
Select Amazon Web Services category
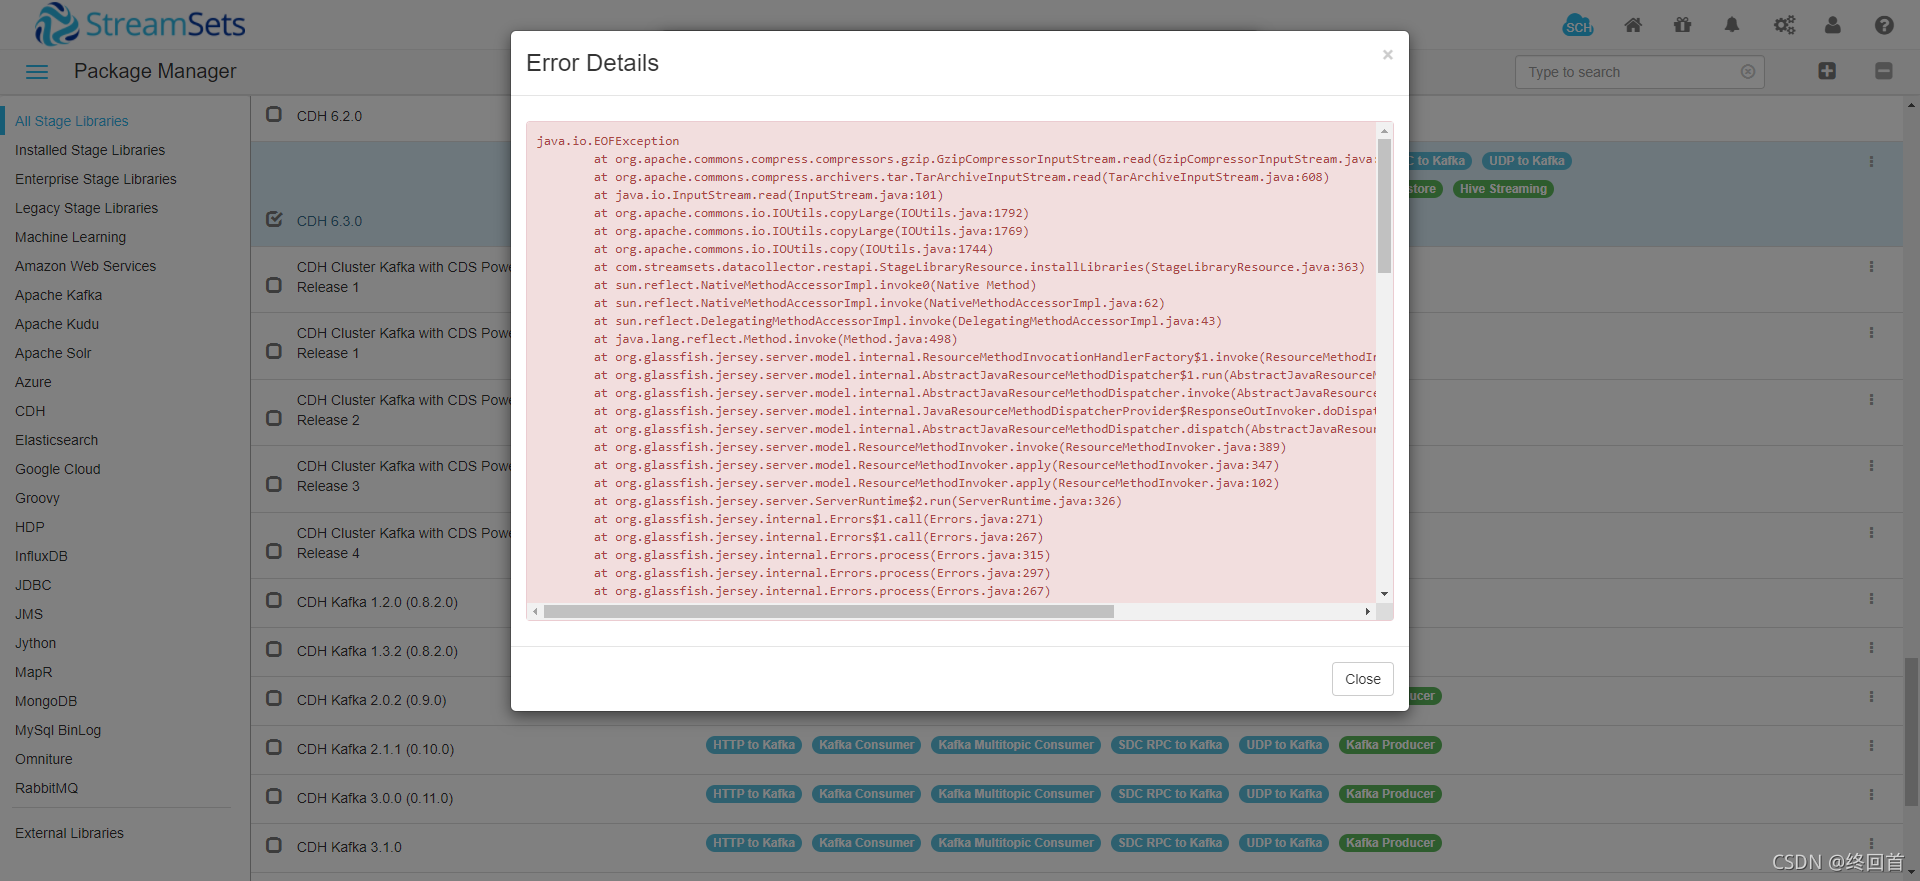(86, 266)
